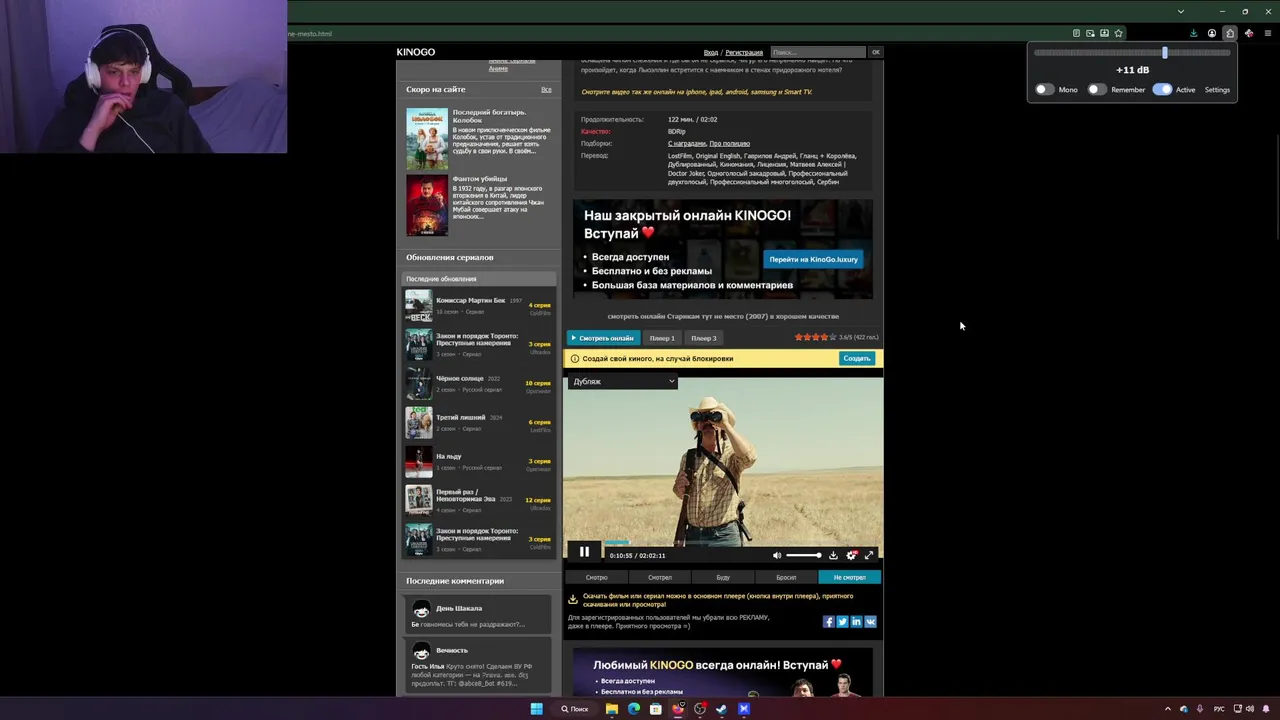The width and height of the screenshot is (1280, 720).
Task: Open Чёрное солнце series update
Action: click(478, 384)
